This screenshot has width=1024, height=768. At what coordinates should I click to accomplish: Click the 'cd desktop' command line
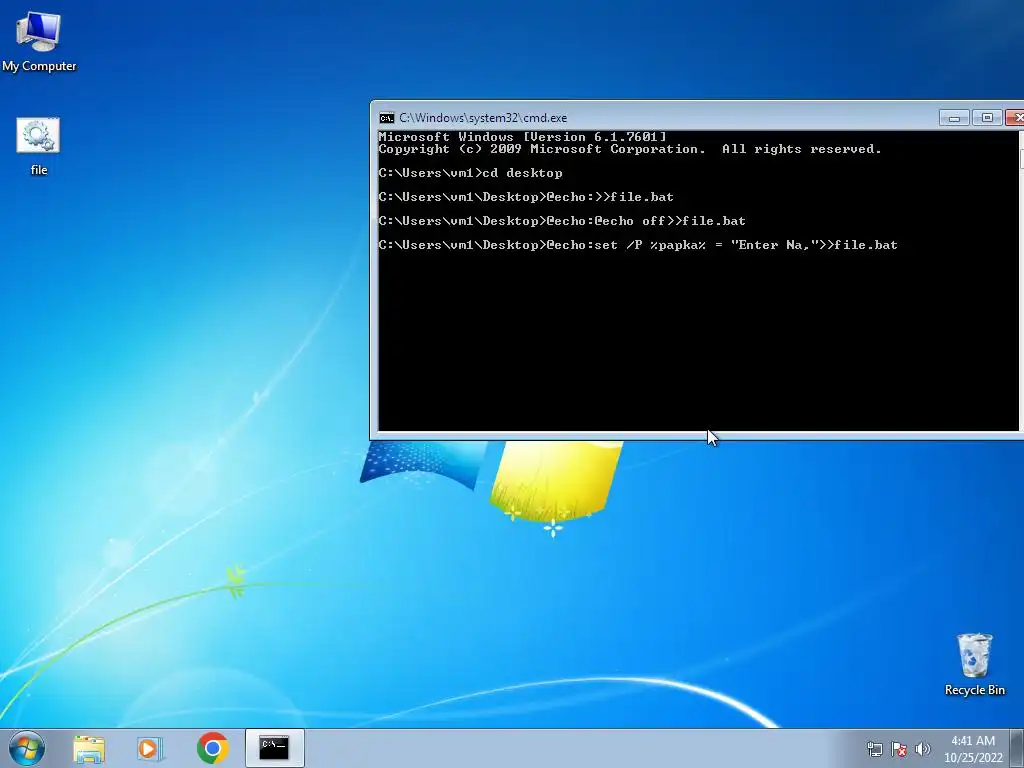point(470,173)
